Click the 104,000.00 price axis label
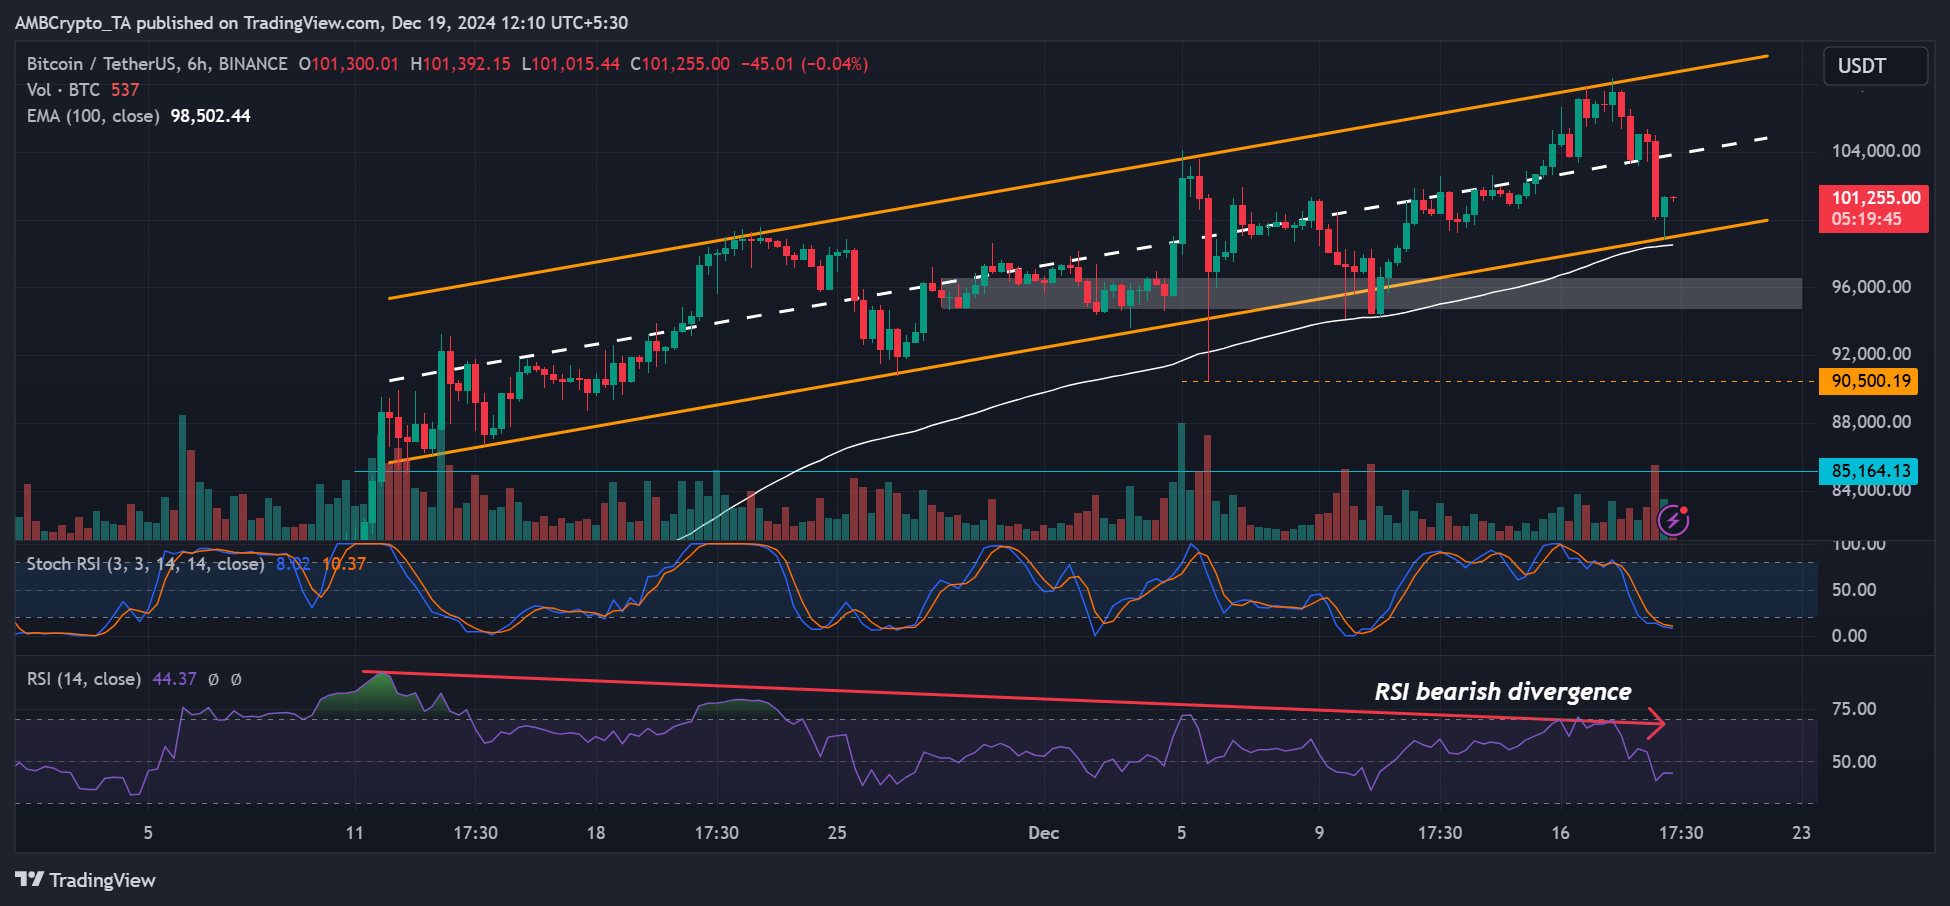 point(1875,151)
